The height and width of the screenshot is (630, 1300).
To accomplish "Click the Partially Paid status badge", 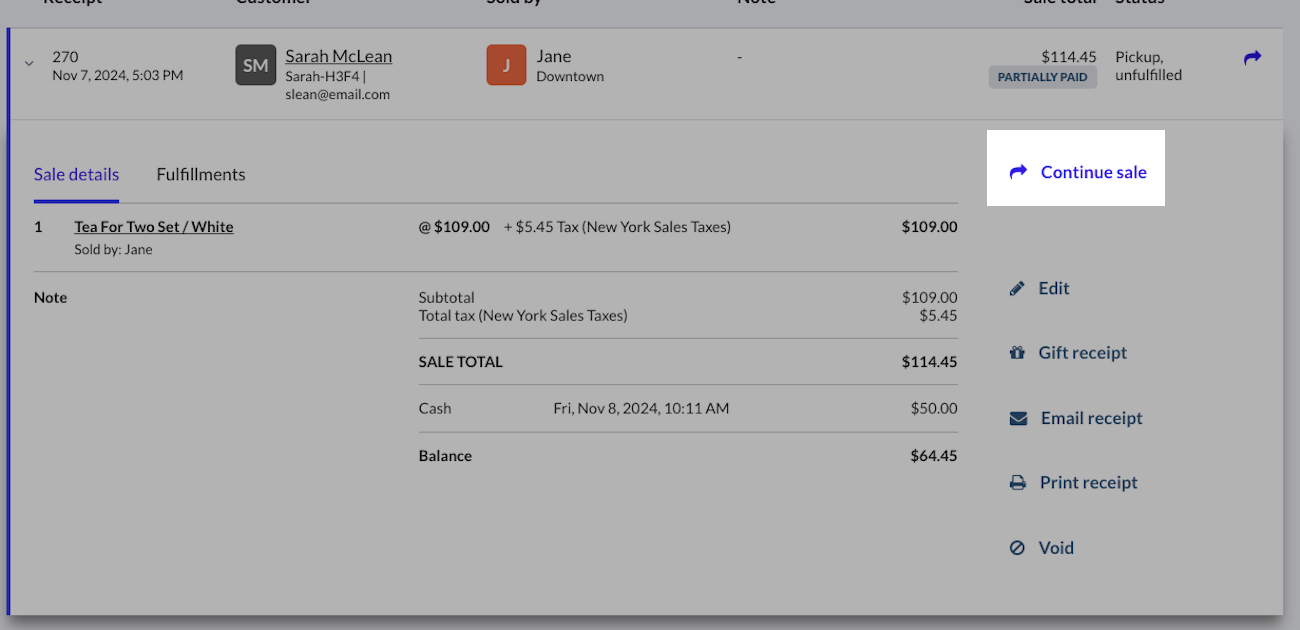I will click(1042, 77).
